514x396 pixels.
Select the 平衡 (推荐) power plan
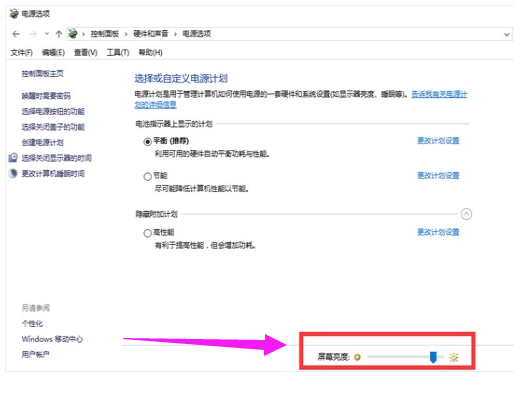pyautogui.click(x=147, y=142)
